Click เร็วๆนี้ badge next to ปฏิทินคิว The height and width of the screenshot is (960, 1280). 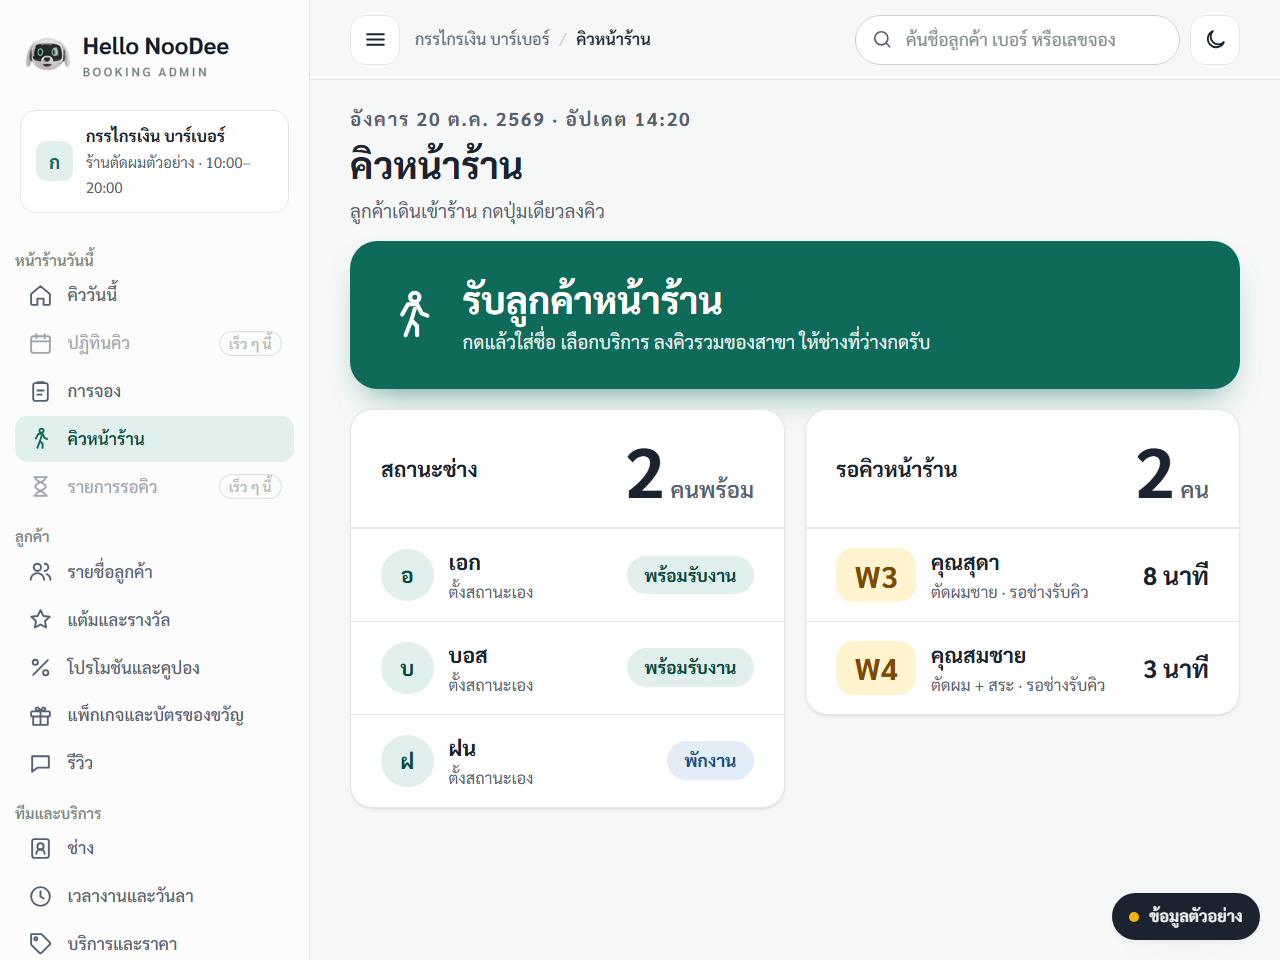tap(250, 343)
